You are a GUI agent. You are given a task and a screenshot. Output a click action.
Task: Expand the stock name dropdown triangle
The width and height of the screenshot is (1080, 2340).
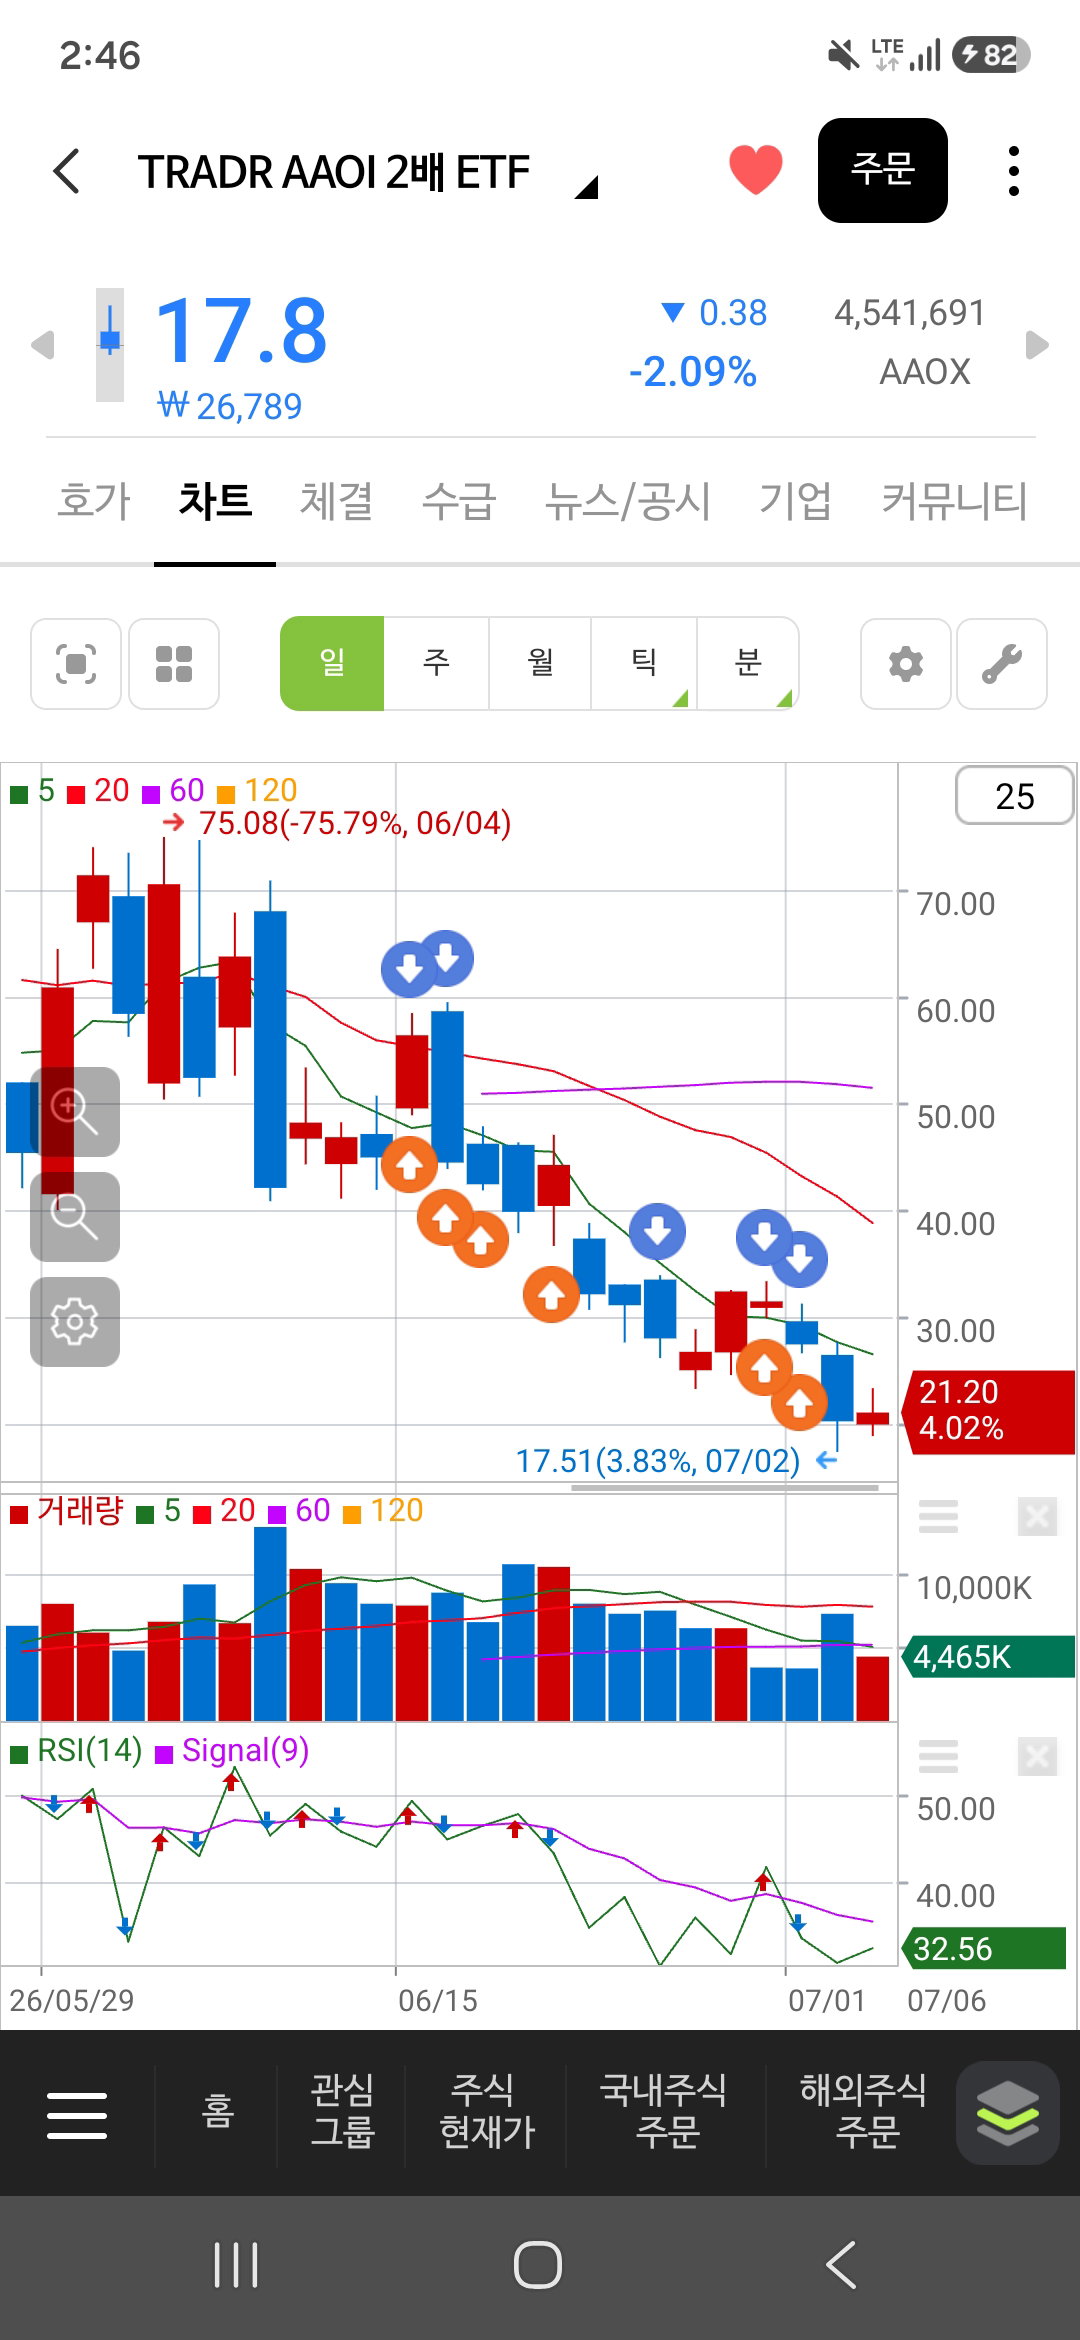coord(587,186)
